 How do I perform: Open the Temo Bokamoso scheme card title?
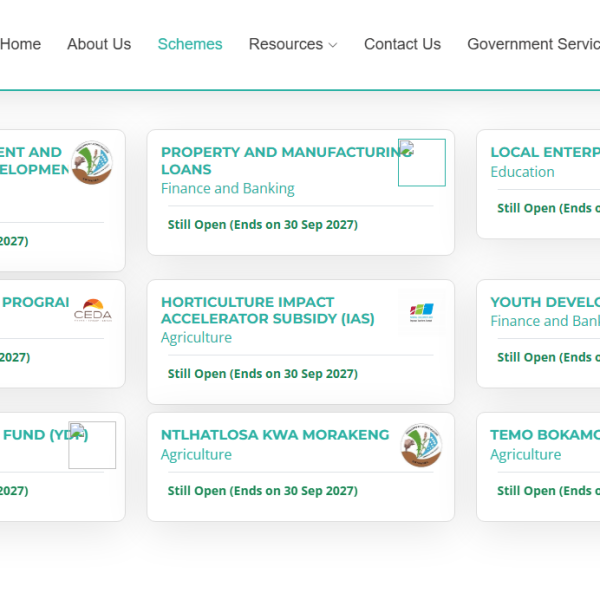(x=545, y=435)
